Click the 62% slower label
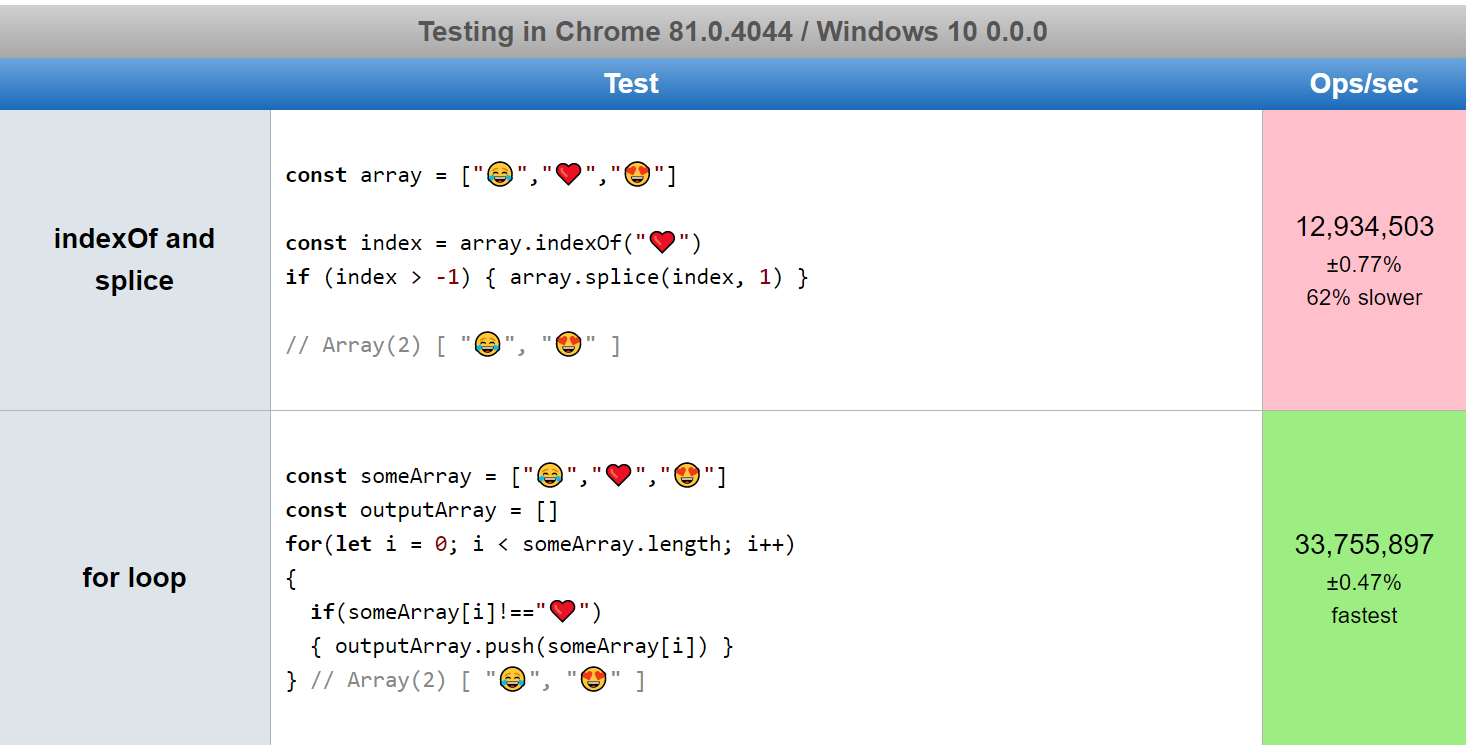 pyautogui.click(x=1363, y=297)
